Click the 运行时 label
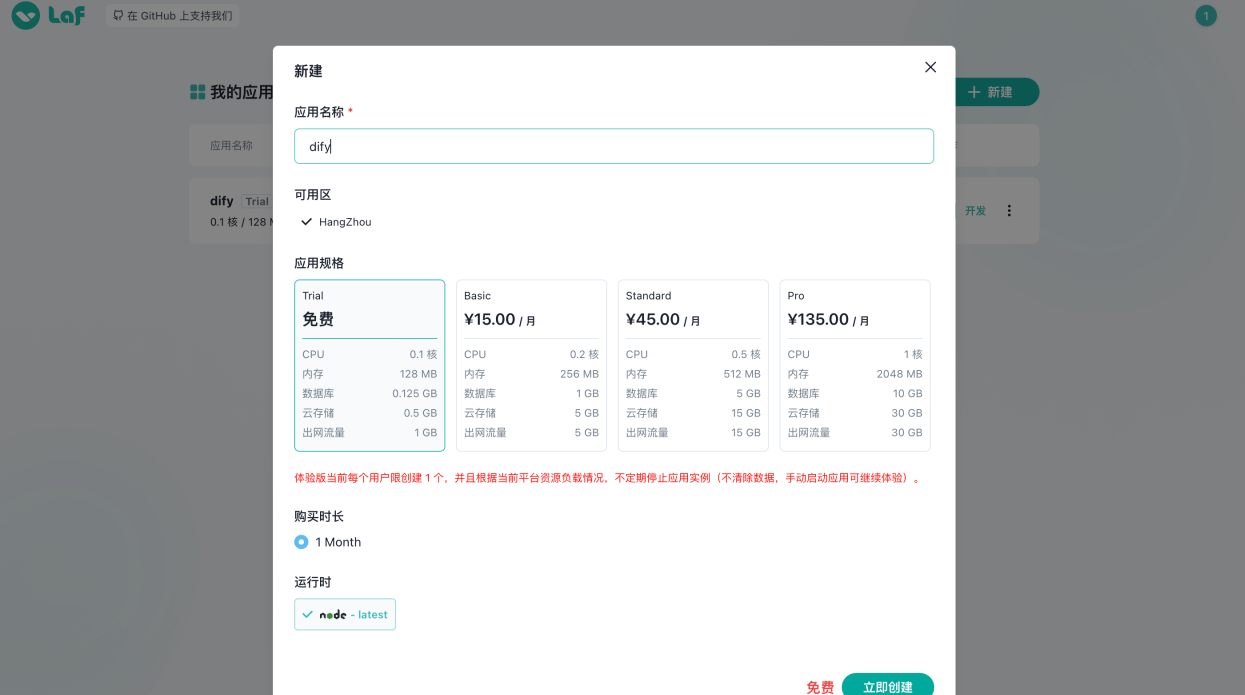 (312, 582)
